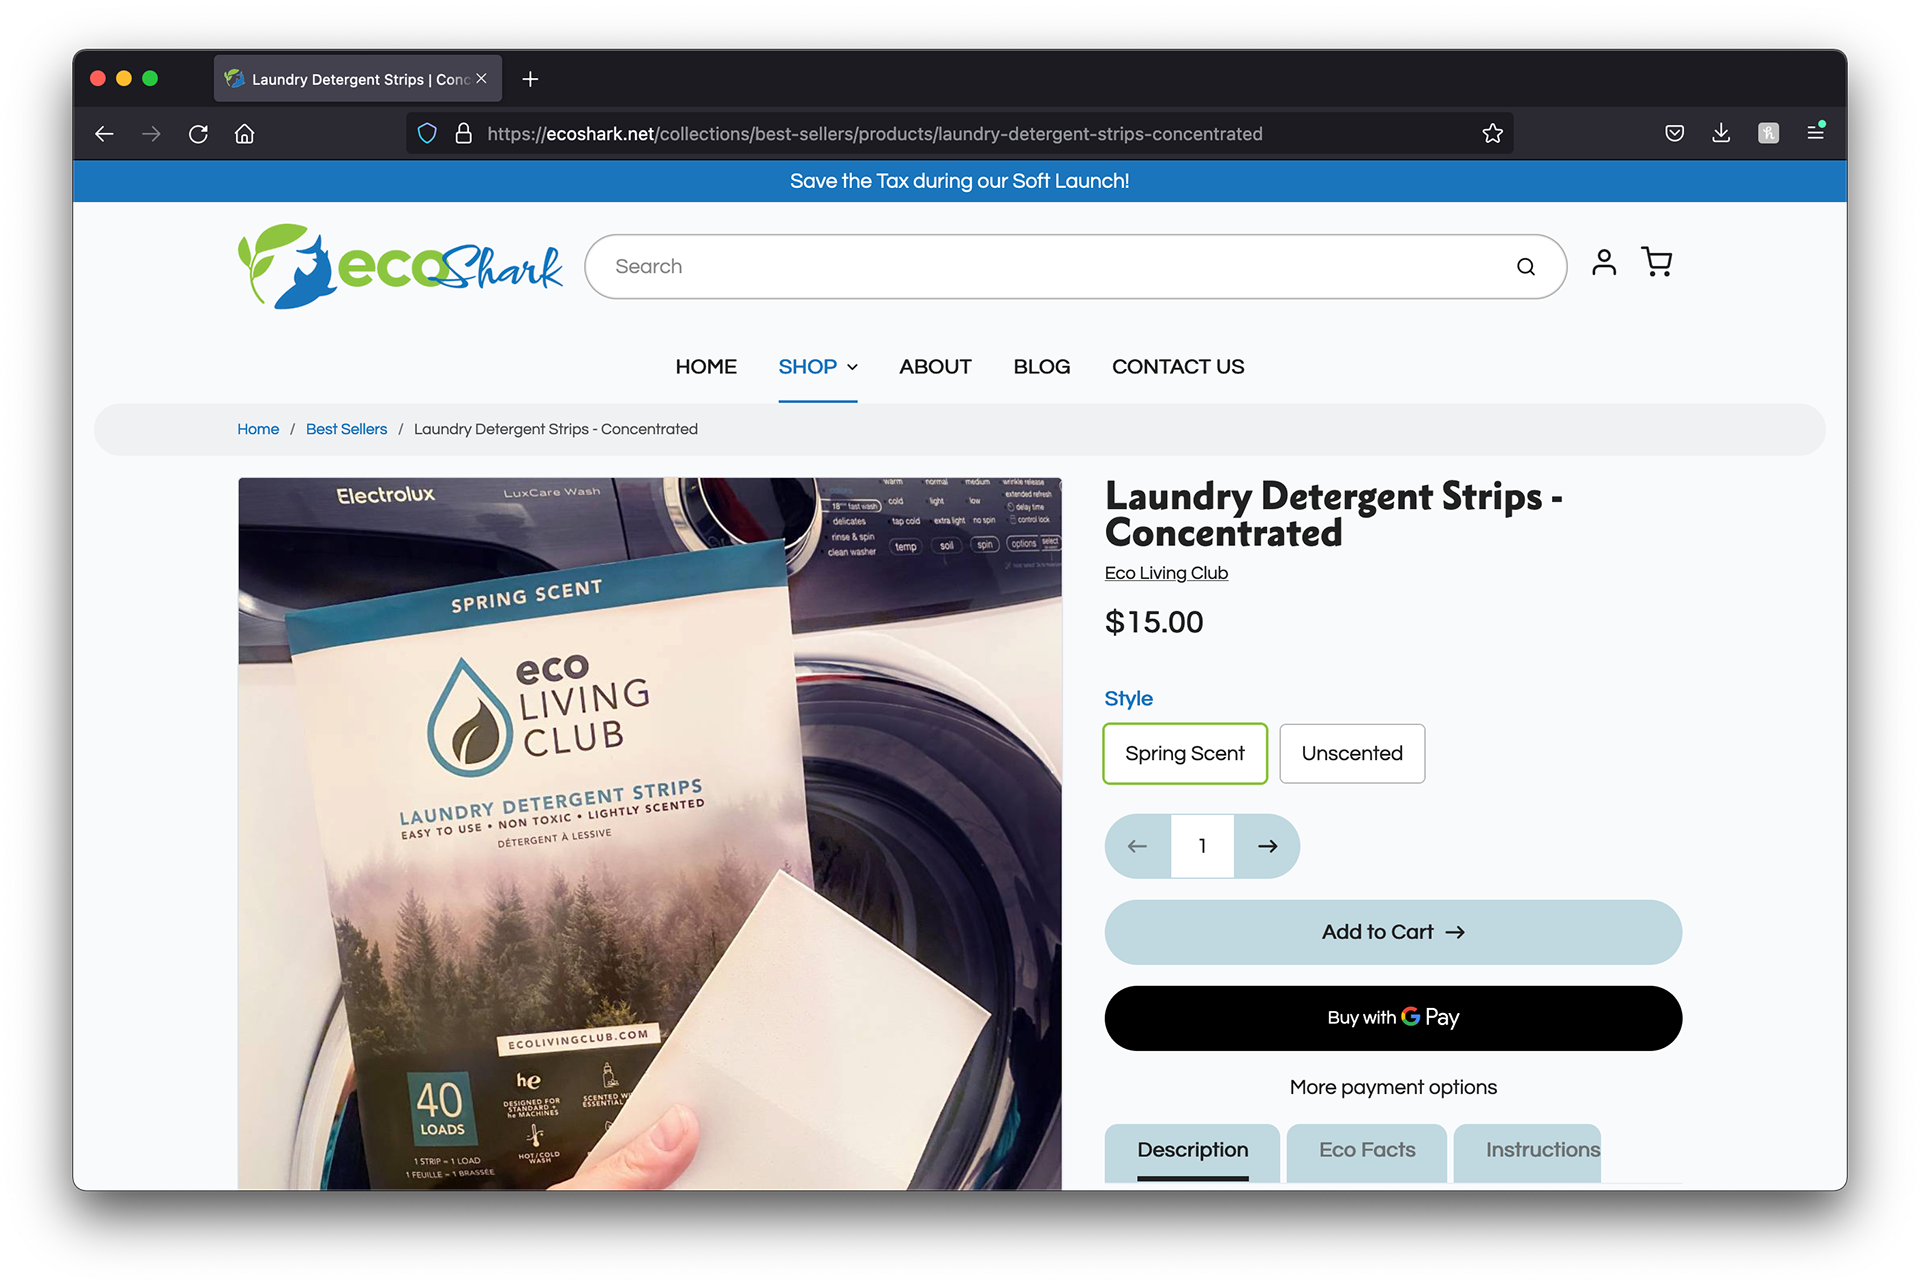Click the browser URL address bar
Screen dimensions: 1920x1287
960,134
